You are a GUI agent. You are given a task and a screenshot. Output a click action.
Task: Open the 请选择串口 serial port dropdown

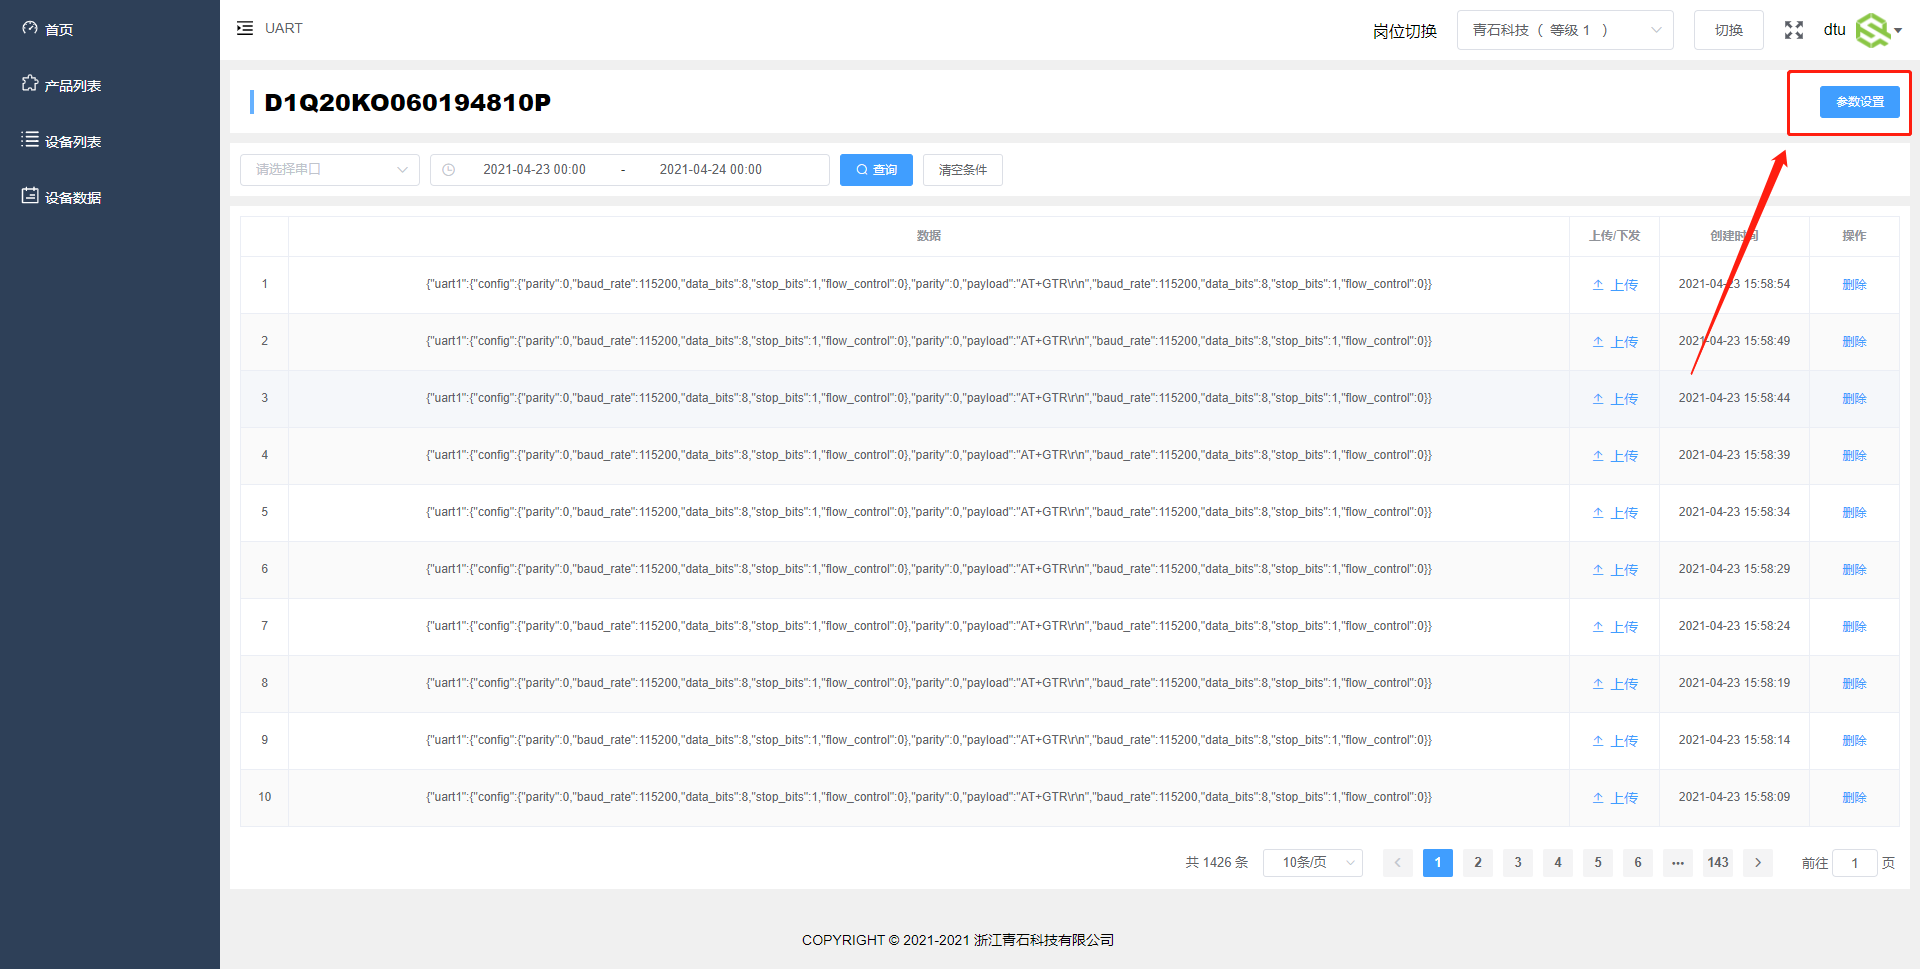(329, 170)
